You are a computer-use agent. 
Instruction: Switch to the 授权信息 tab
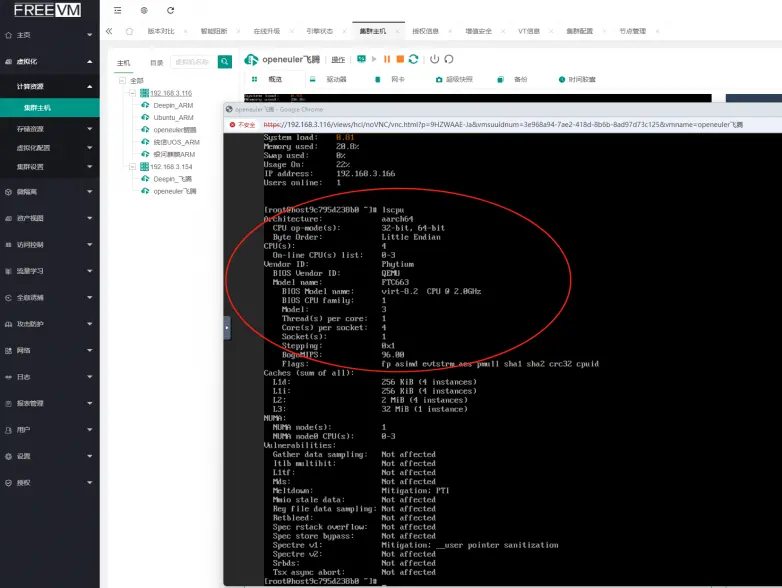tap(426, 31)
